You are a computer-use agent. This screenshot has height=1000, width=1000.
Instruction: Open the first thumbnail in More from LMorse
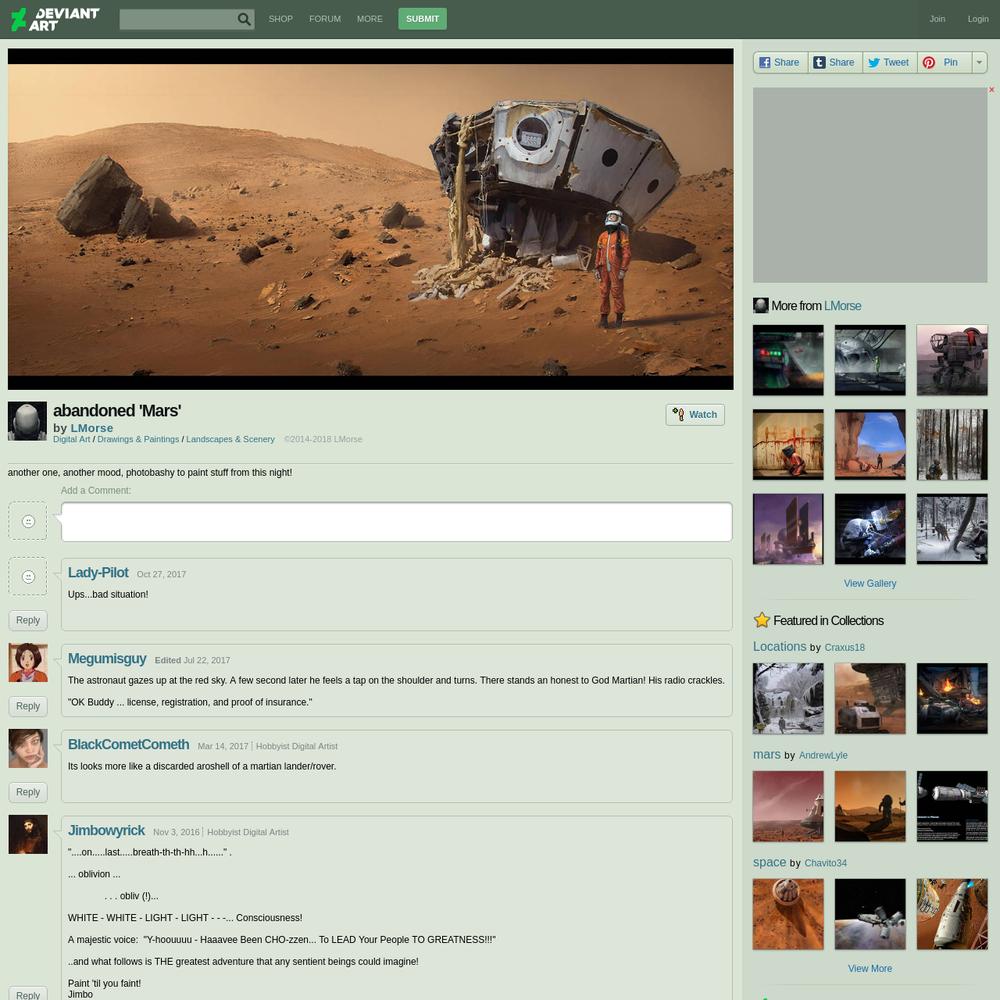point(788,360)
